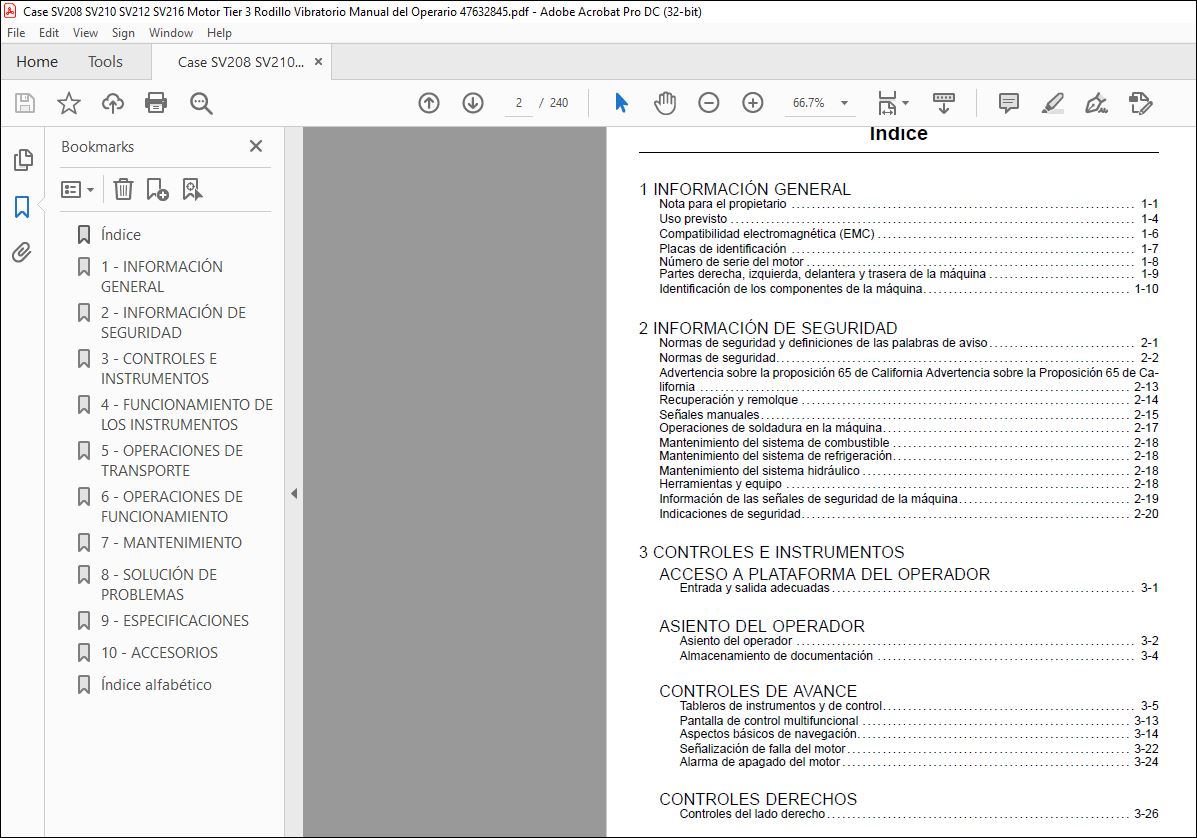Click the Print file icon
The height and width of the screenshot is (838, 1197).
tap(156, 103)
